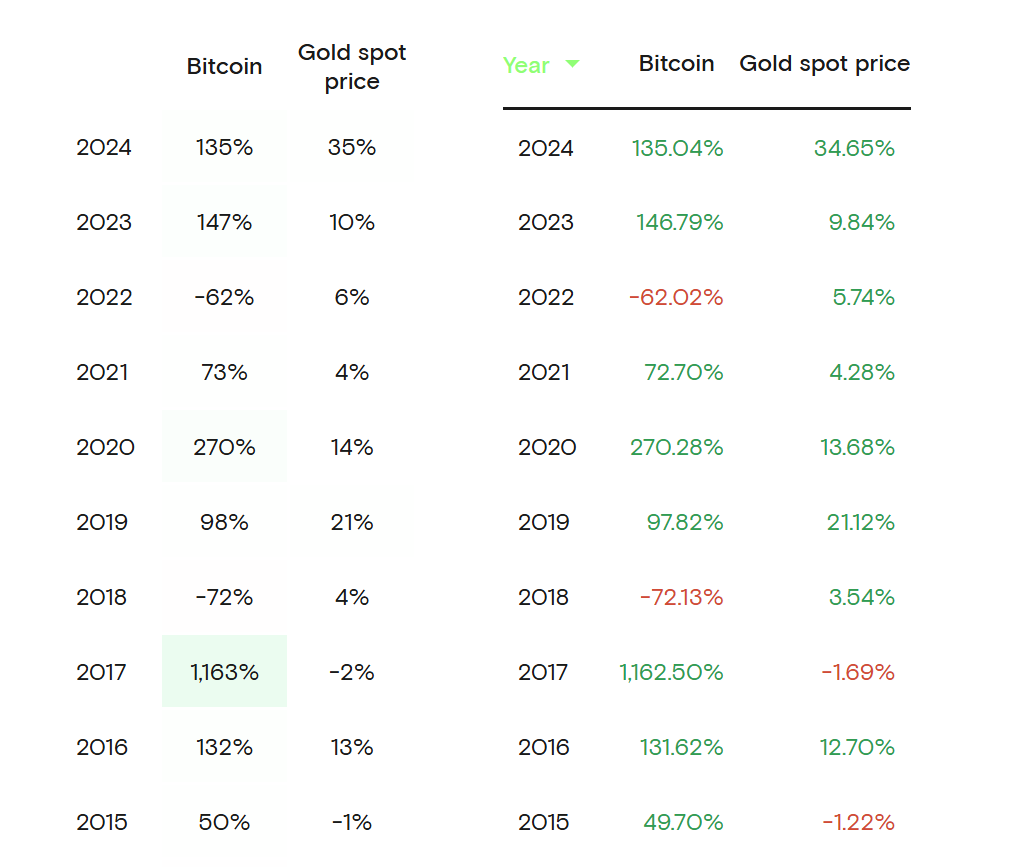
Task: Click the two-line Gold spot price header
Action: 352,67
